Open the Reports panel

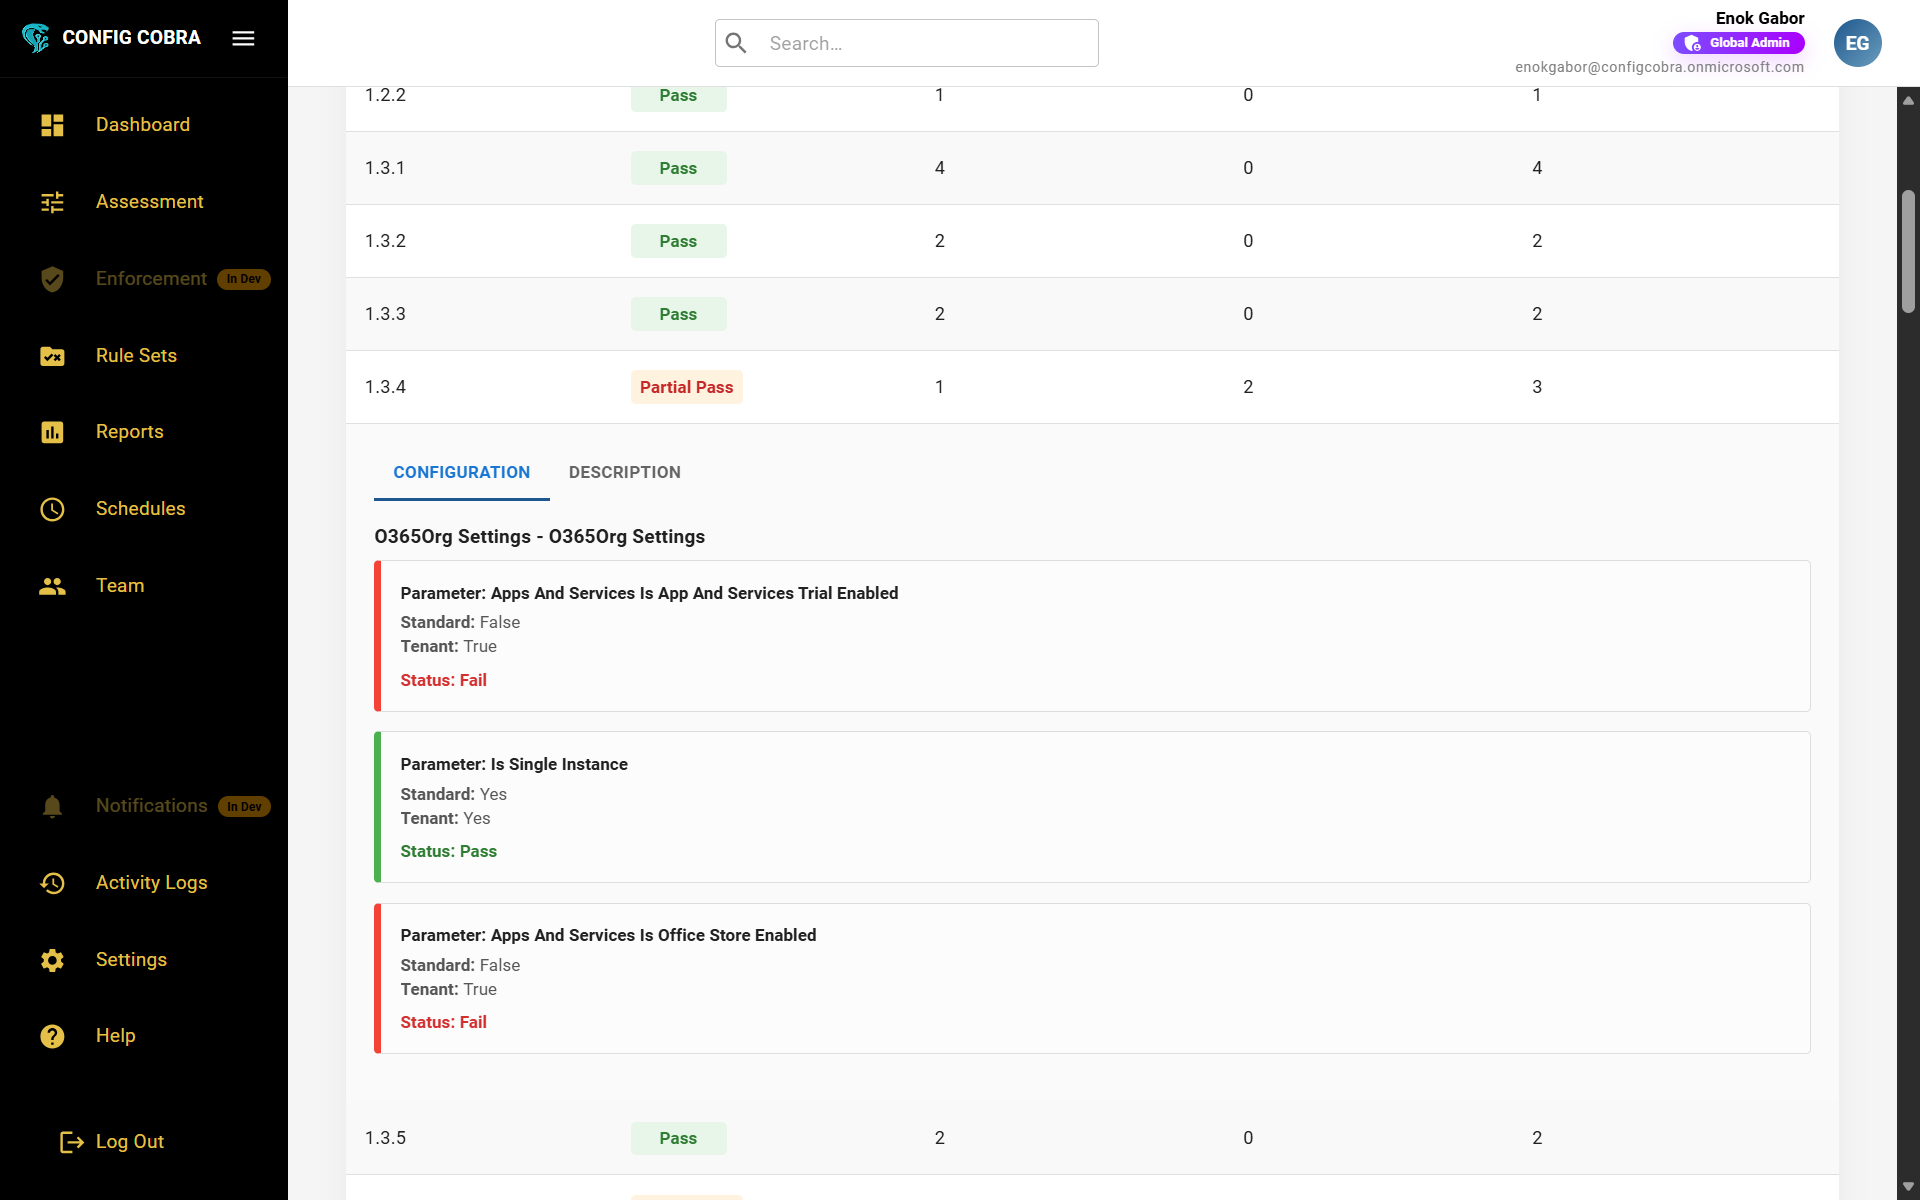click(x=130, y=431)
